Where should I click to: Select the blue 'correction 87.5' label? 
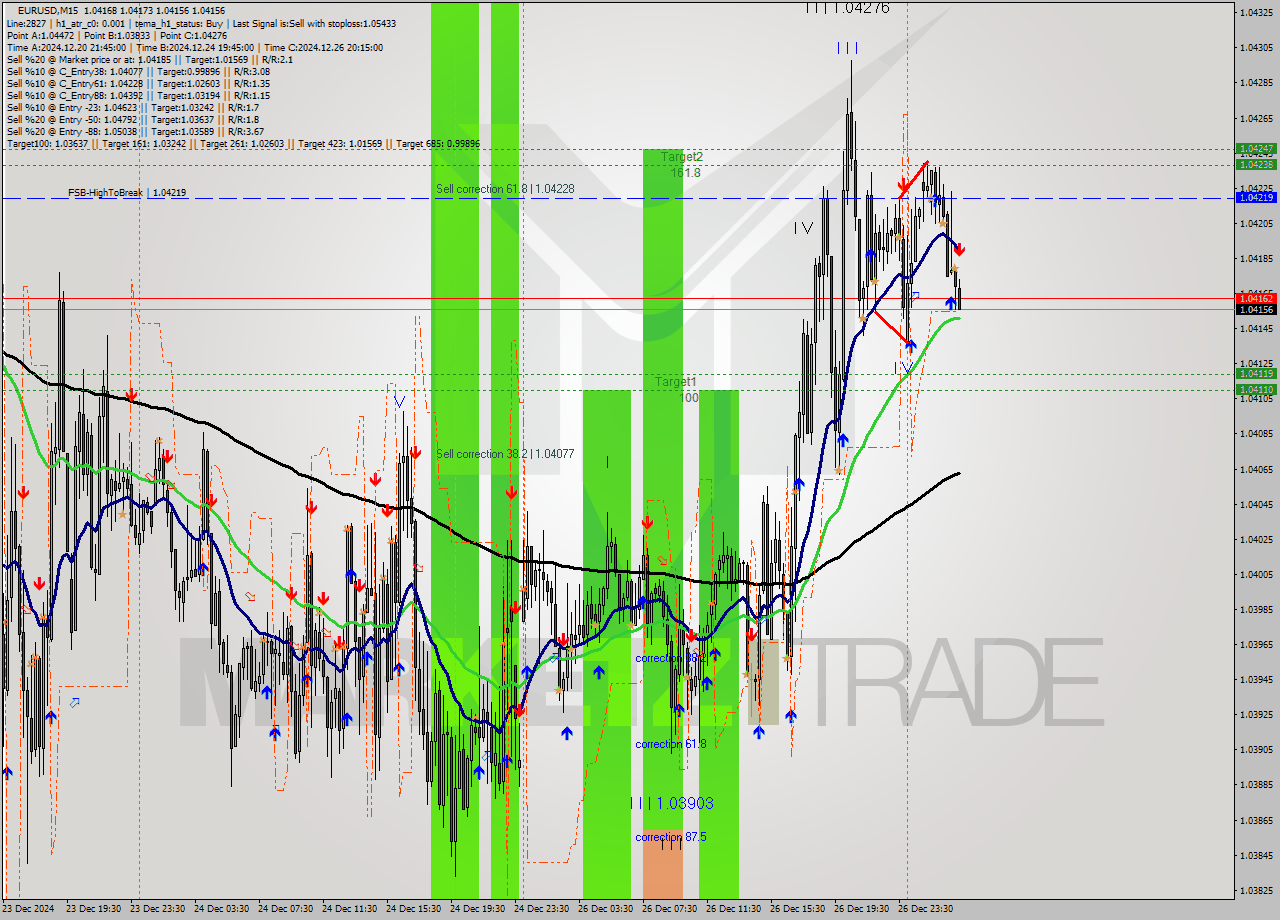coord(671,836)
